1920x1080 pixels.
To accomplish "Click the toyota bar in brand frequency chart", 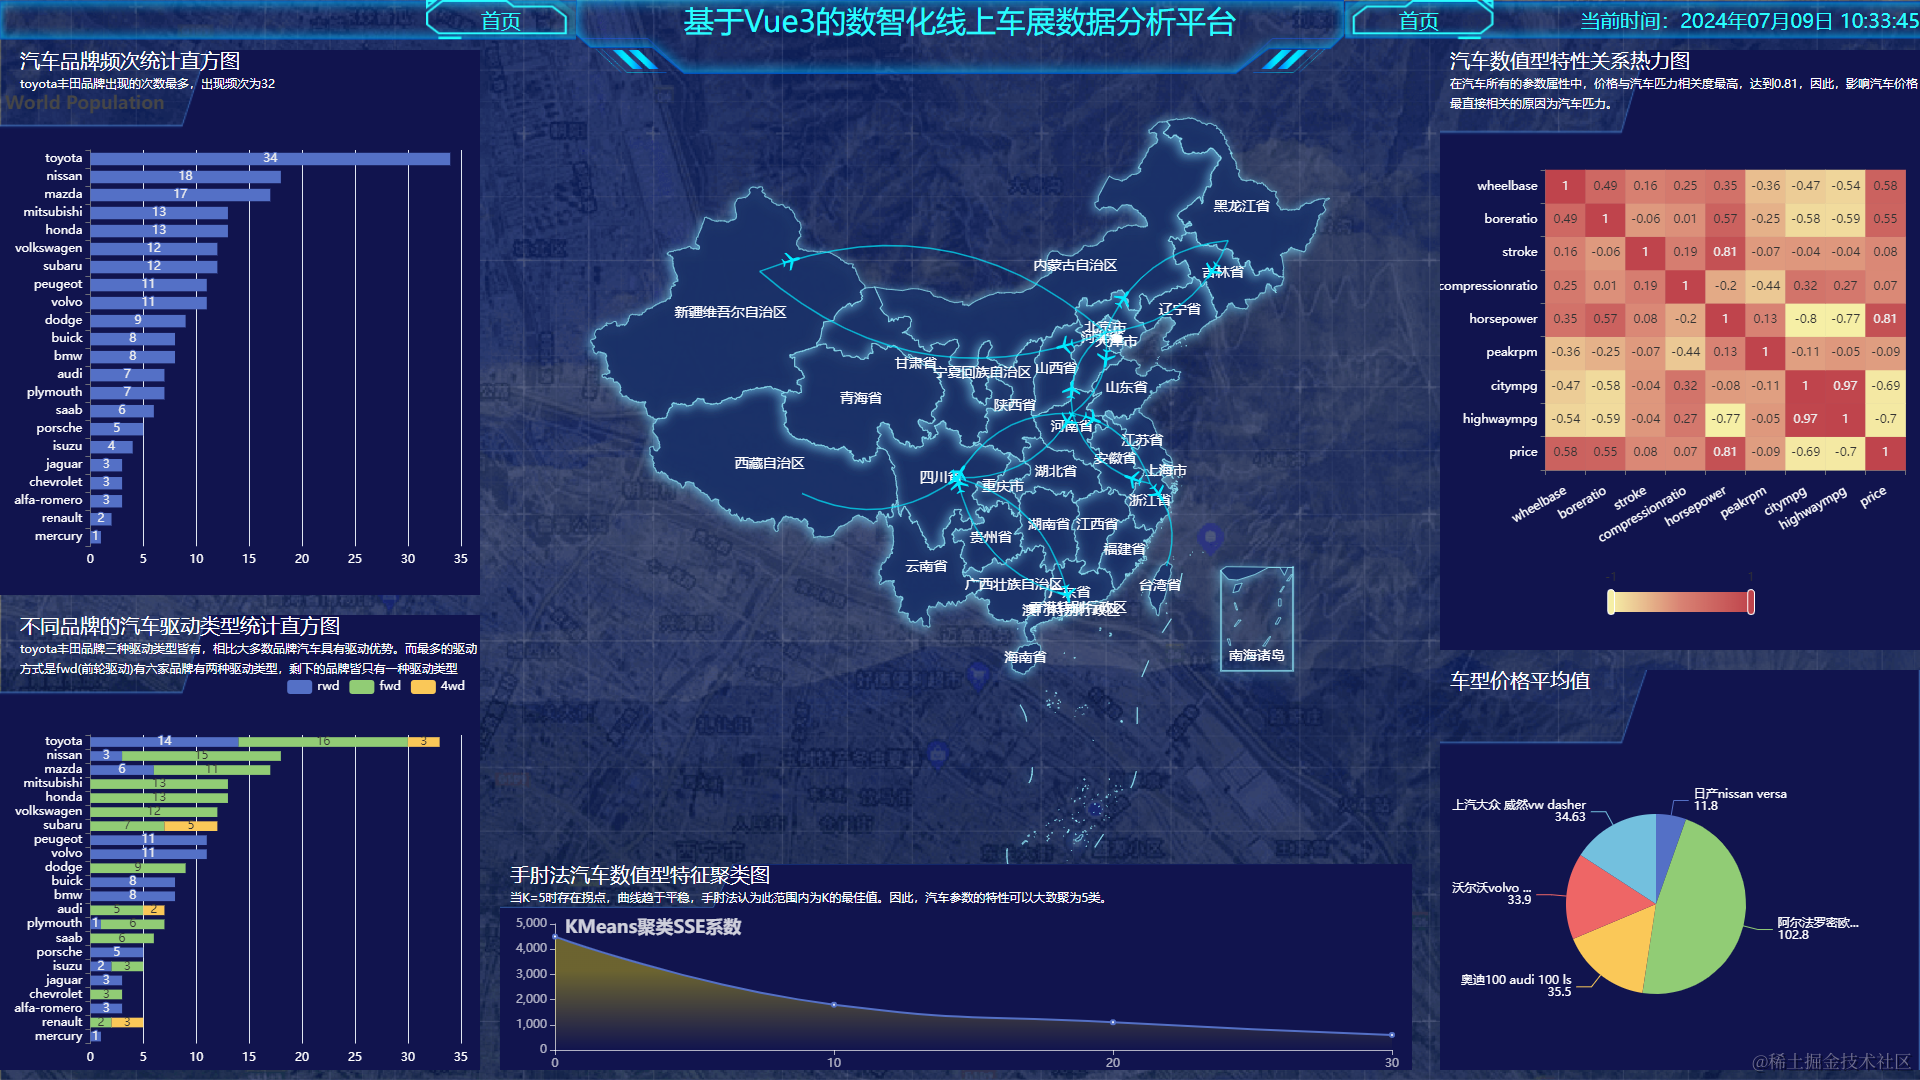I will (x=270, y=158).
